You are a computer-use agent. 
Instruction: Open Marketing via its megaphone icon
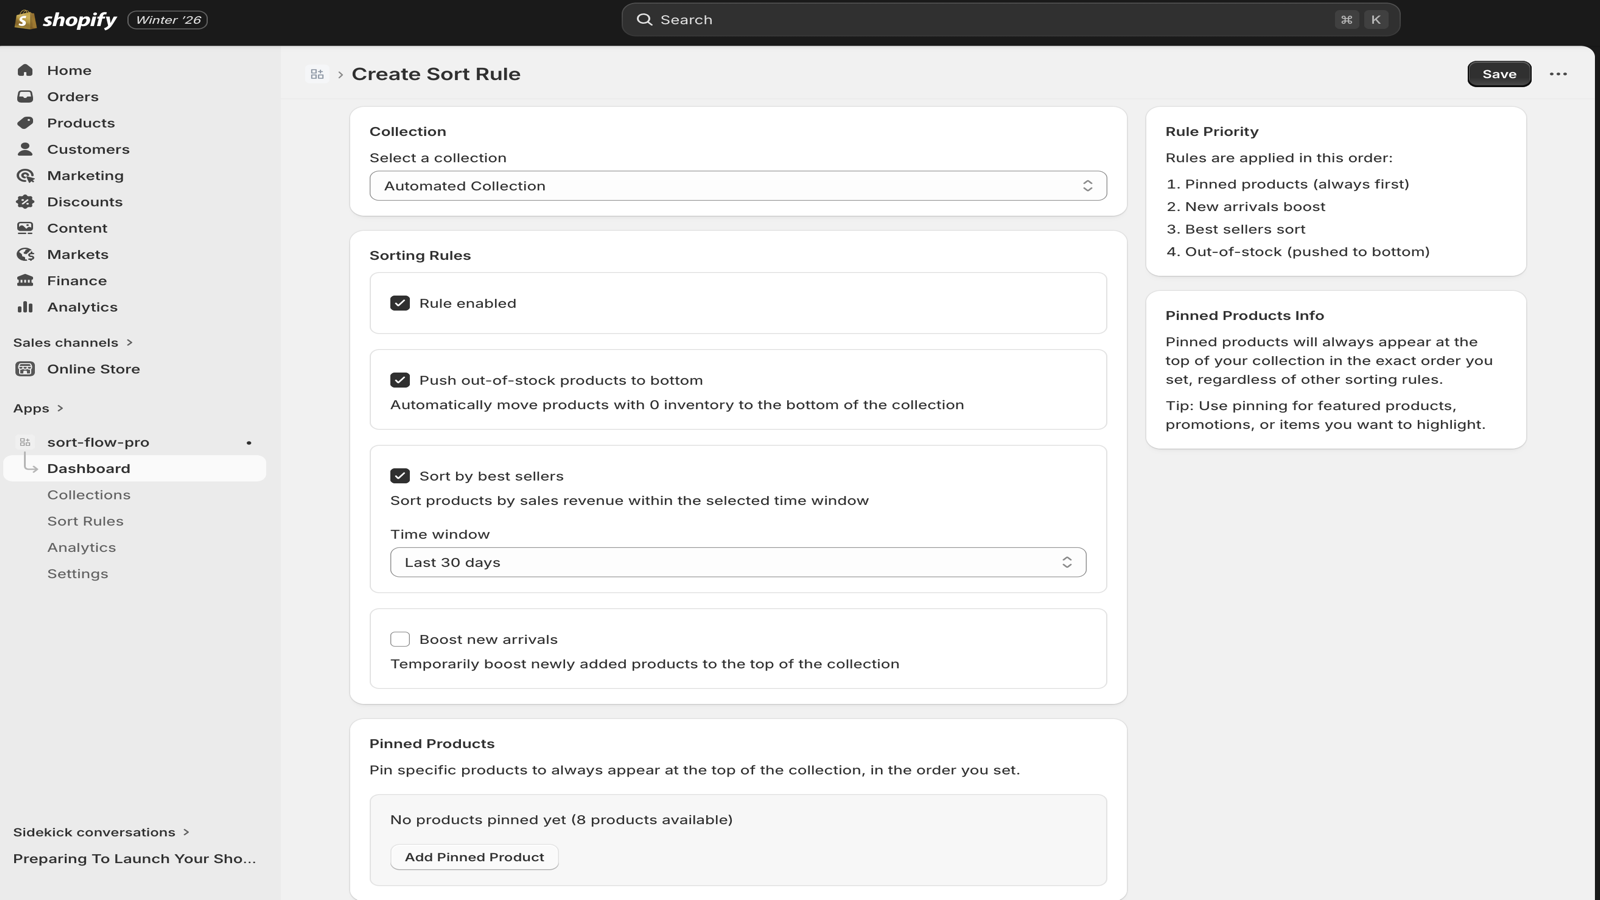click(25, 175)
